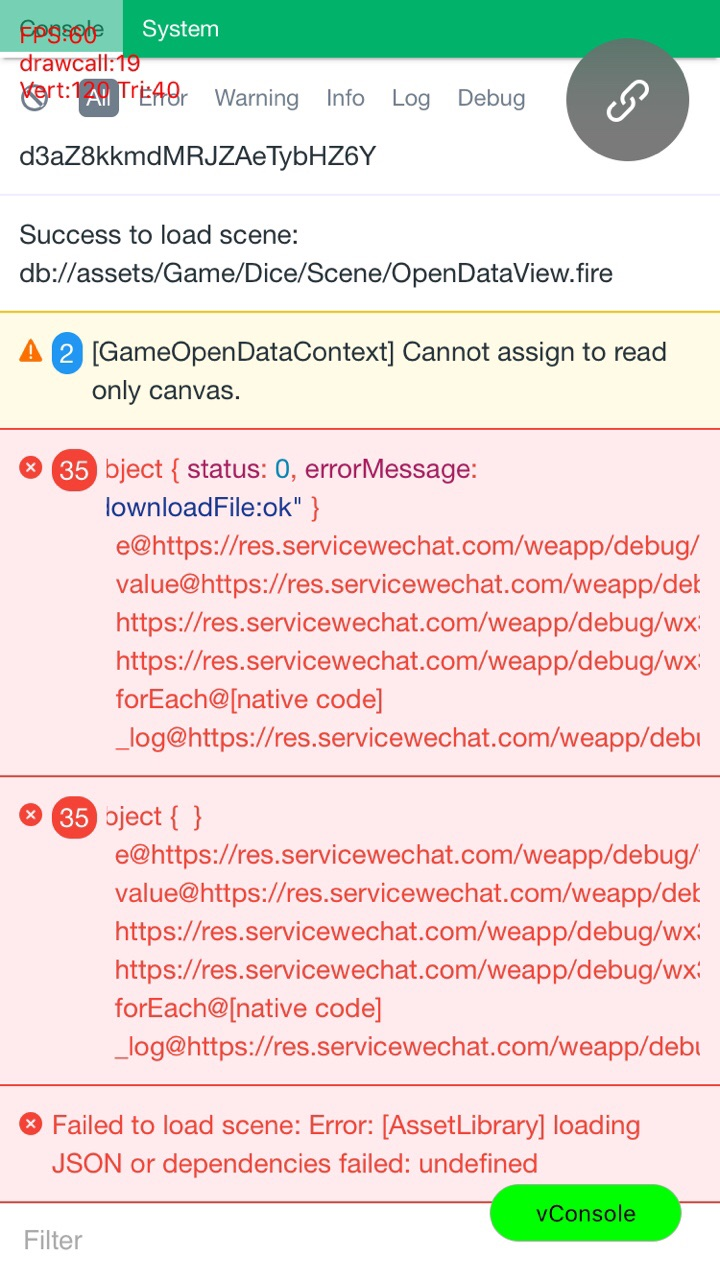The width and height of the screenshot is (720, 1280).
Task: Filter logs by Error level
Action: point(163,98)
